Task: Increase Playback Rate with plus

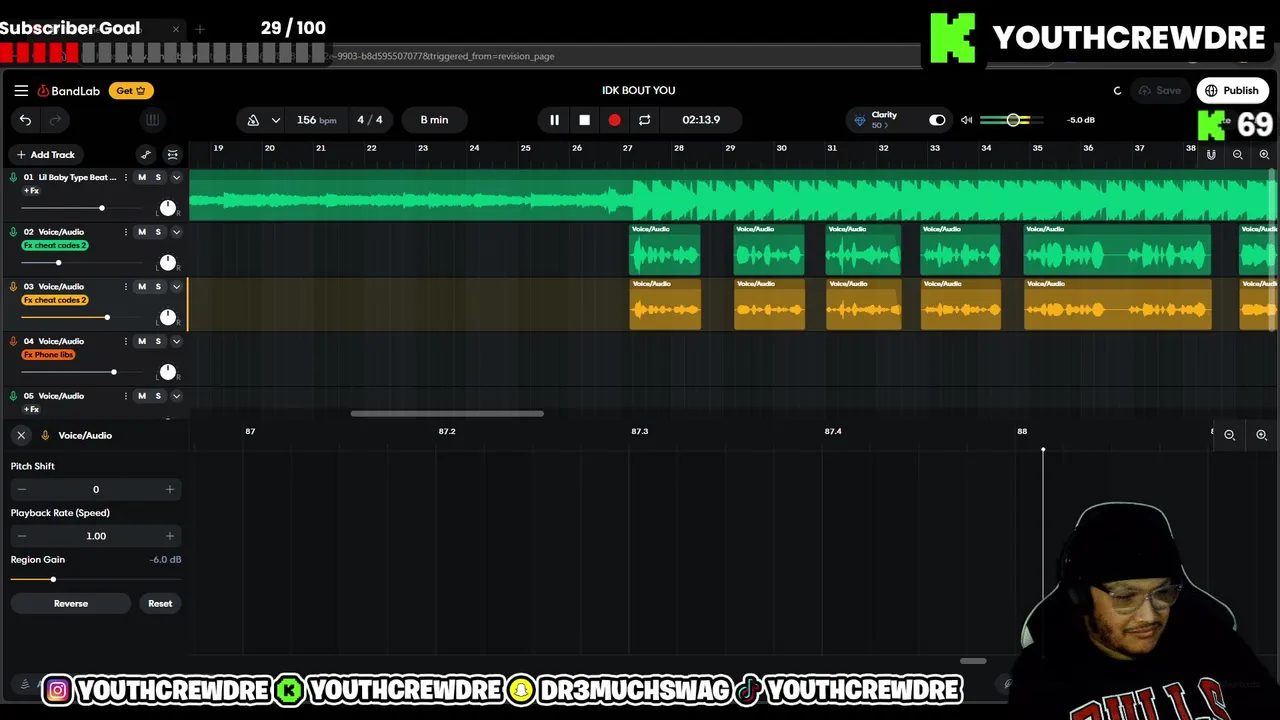Action: point(169,536)
